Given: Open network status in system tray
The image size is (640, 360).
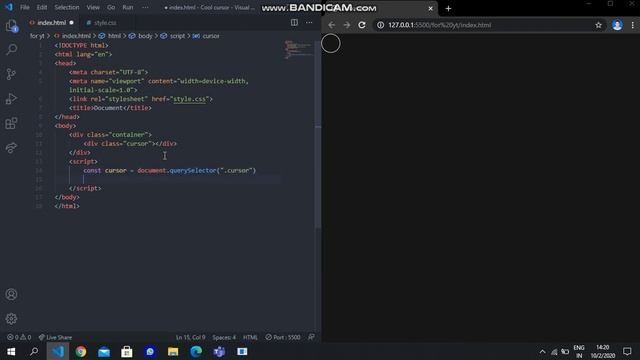Looking at the screenshot, I should coord(554,351).
